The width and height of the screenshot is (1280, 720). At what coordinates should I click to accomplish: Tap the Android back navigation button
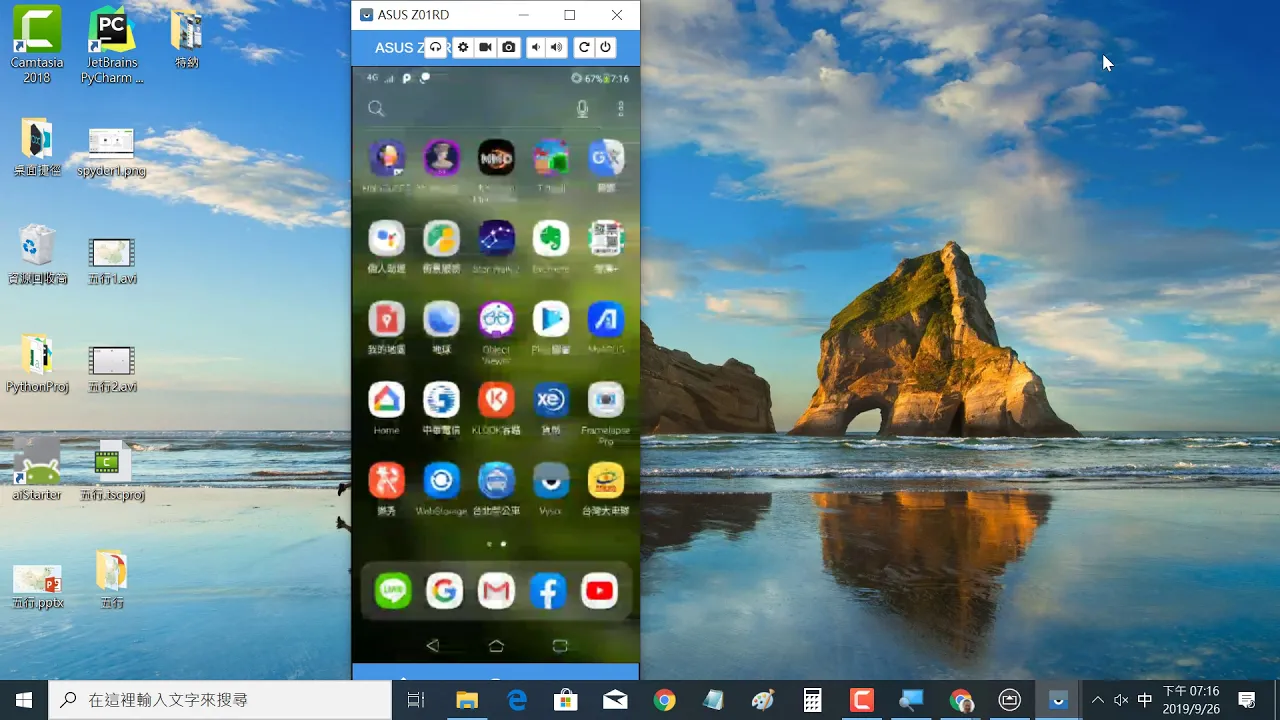(432, 646)
